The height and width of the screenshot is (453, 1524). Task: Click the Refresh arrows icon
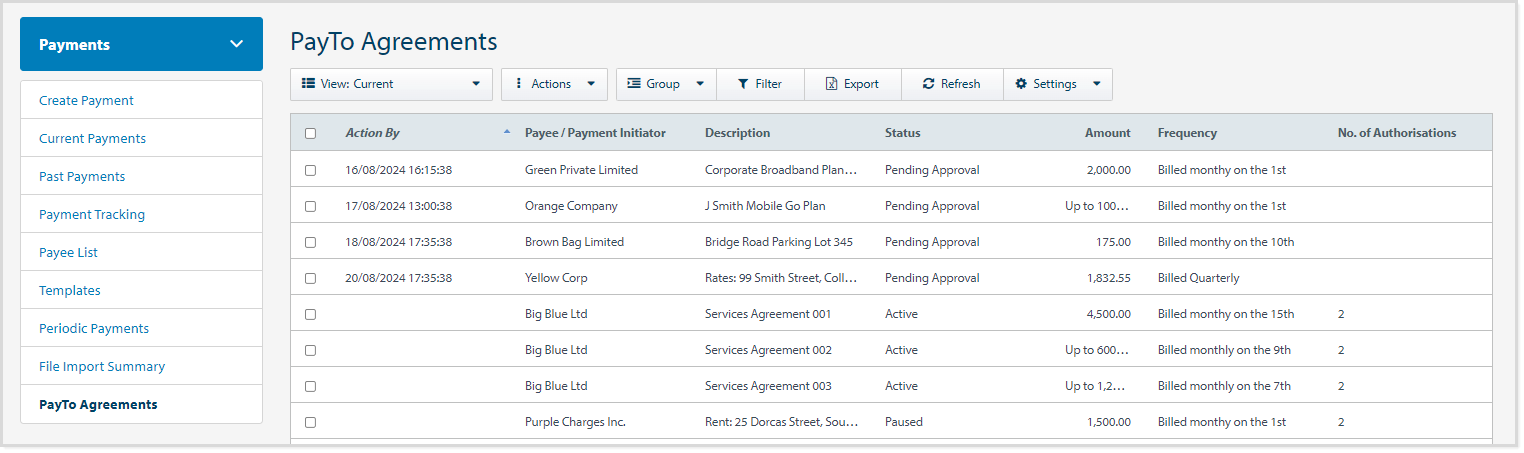click(929, 85)
